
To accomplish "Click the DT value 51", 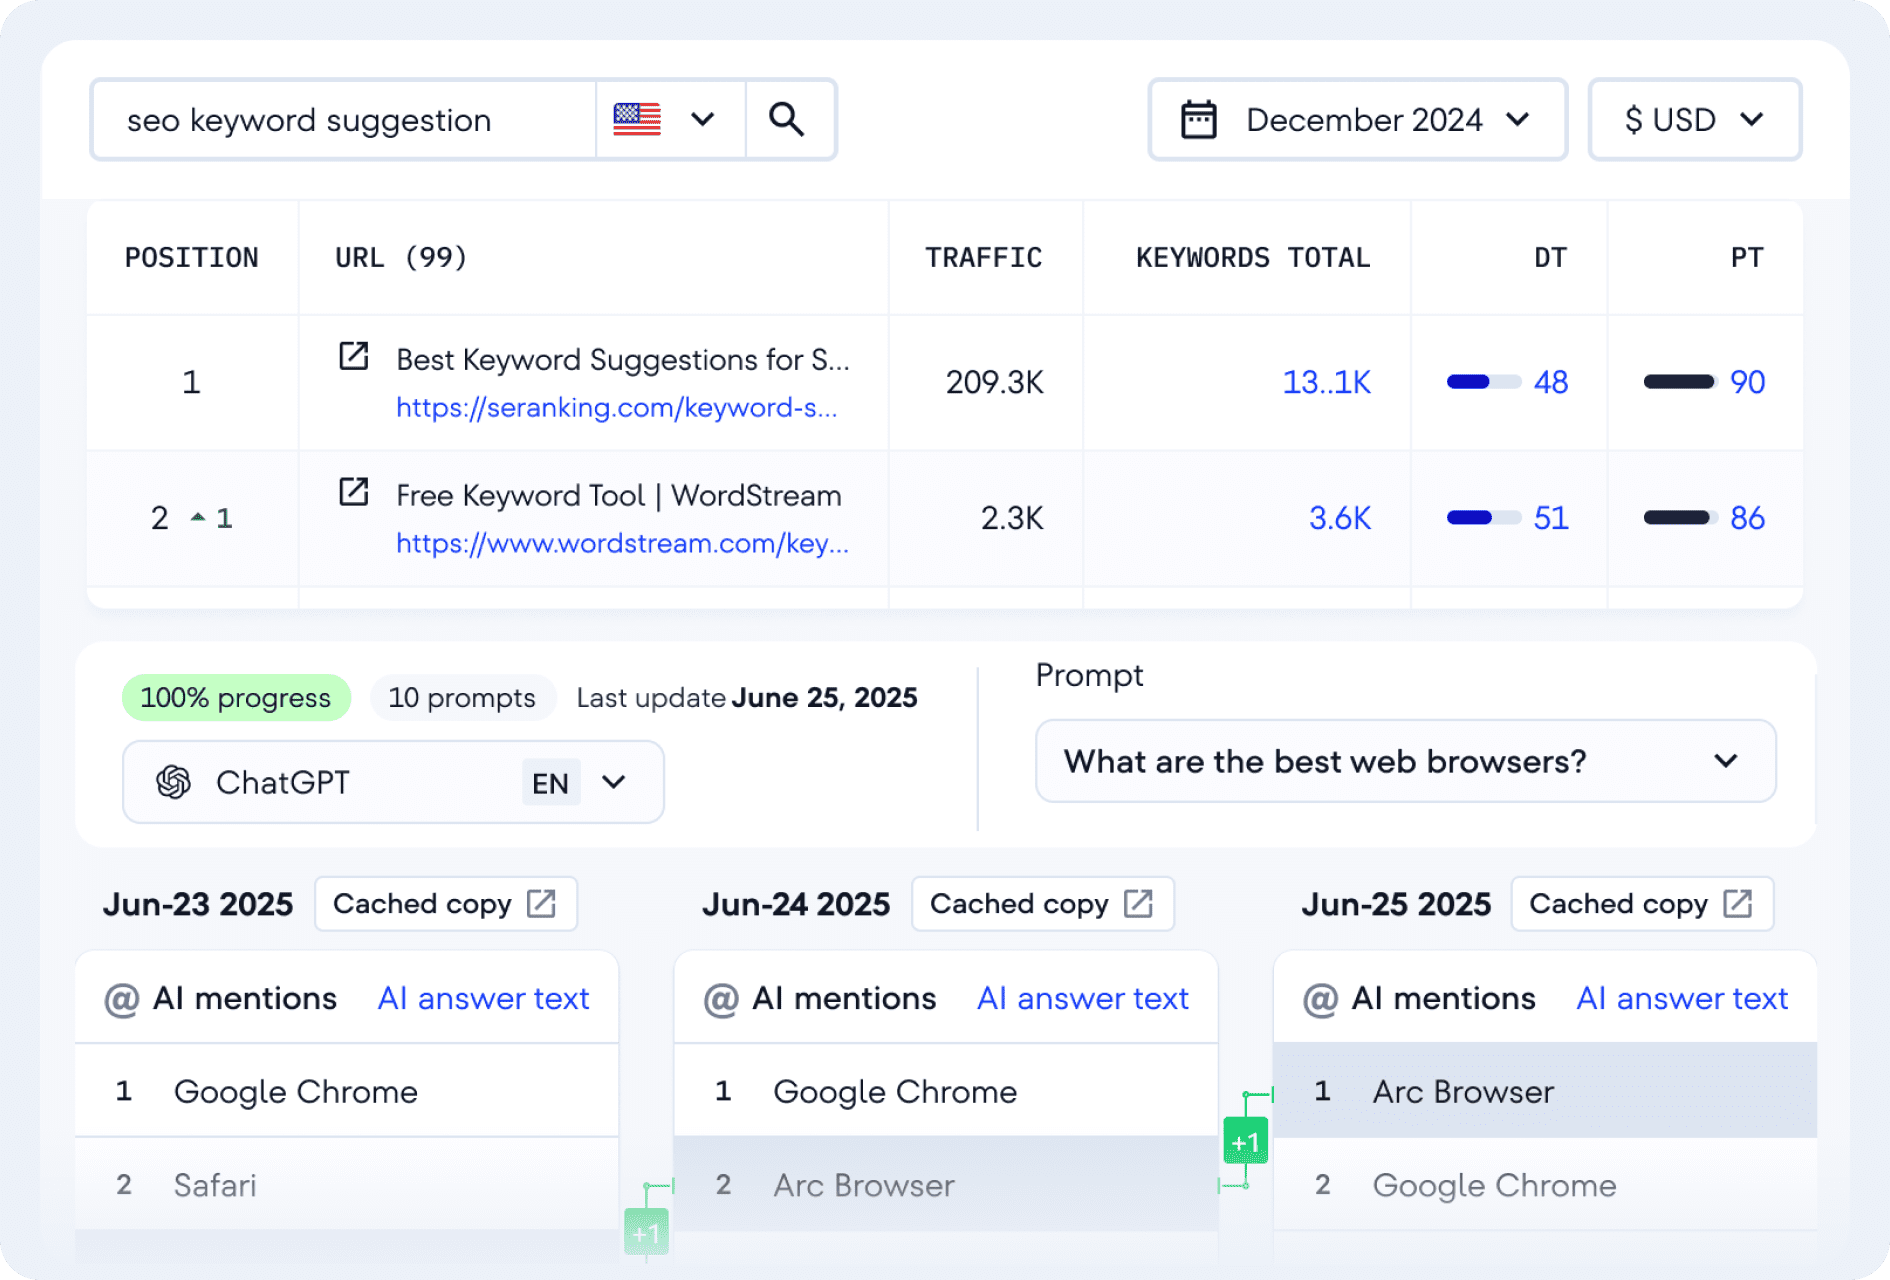I will (x=1551, y=518).
